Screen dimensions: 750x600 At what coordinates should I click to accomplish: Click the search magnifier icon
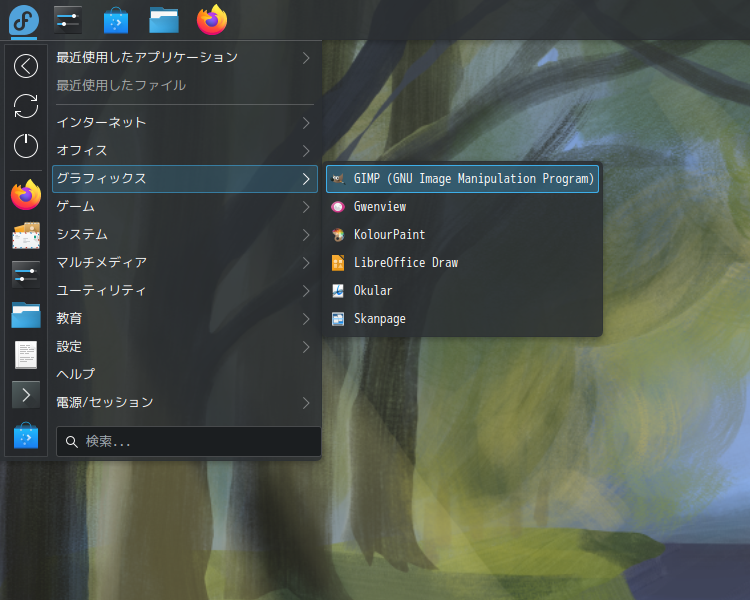click(x=72, y=442)
